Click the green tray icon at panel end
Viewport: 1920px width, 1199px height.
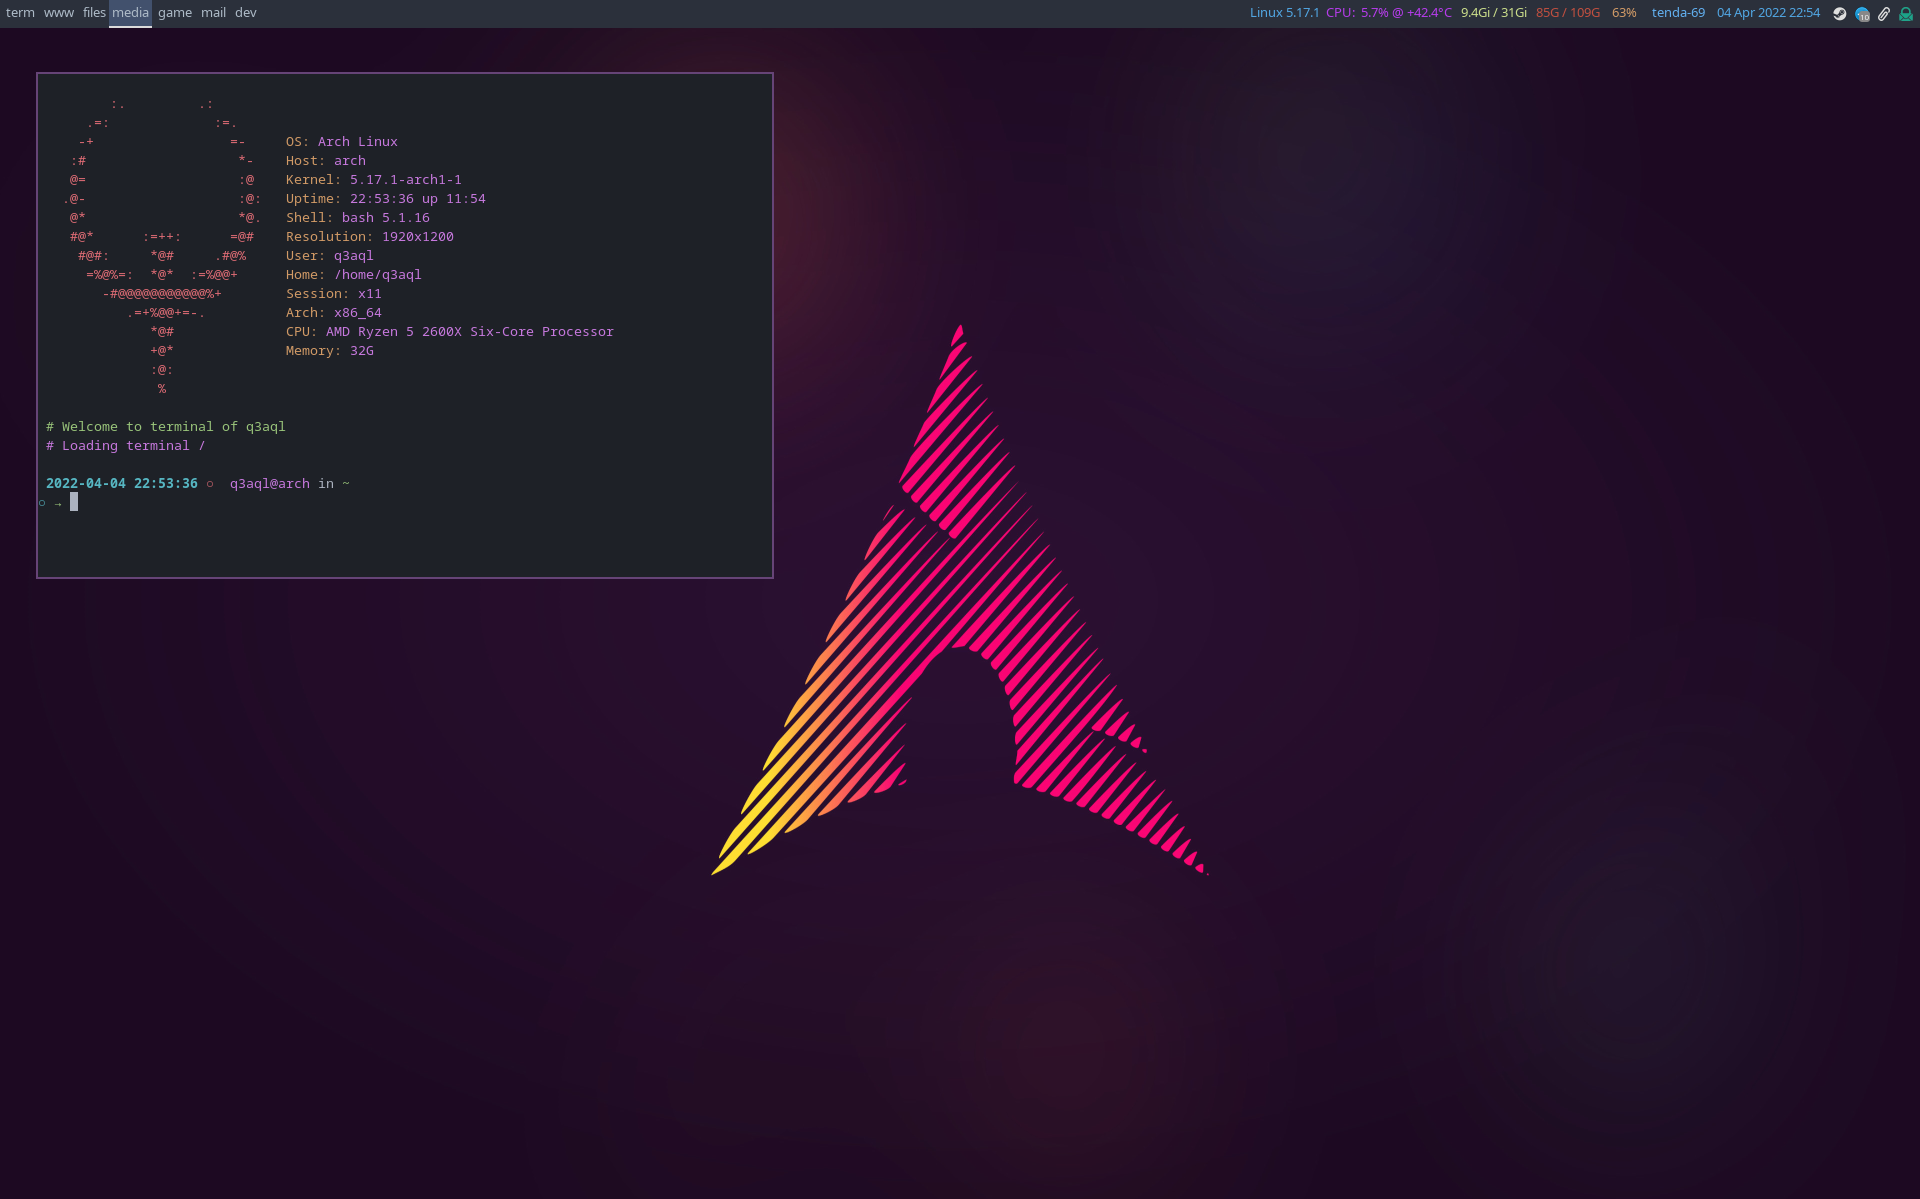point(1906,14)
